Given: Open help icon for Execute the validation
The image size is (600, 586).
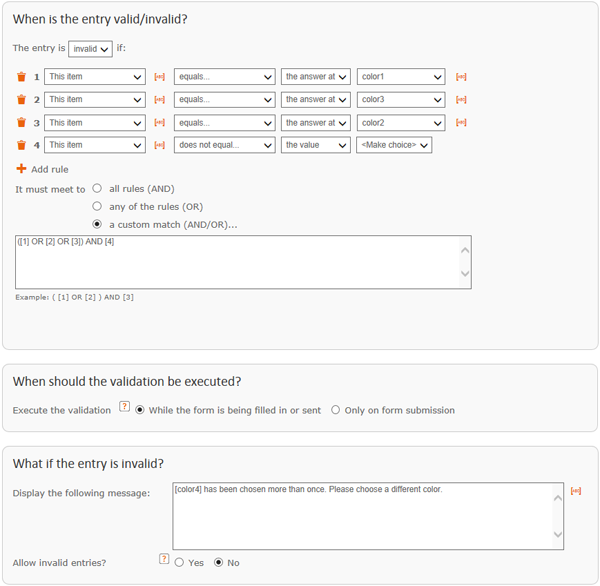Looking at the screenshot, I should (124, 406).
